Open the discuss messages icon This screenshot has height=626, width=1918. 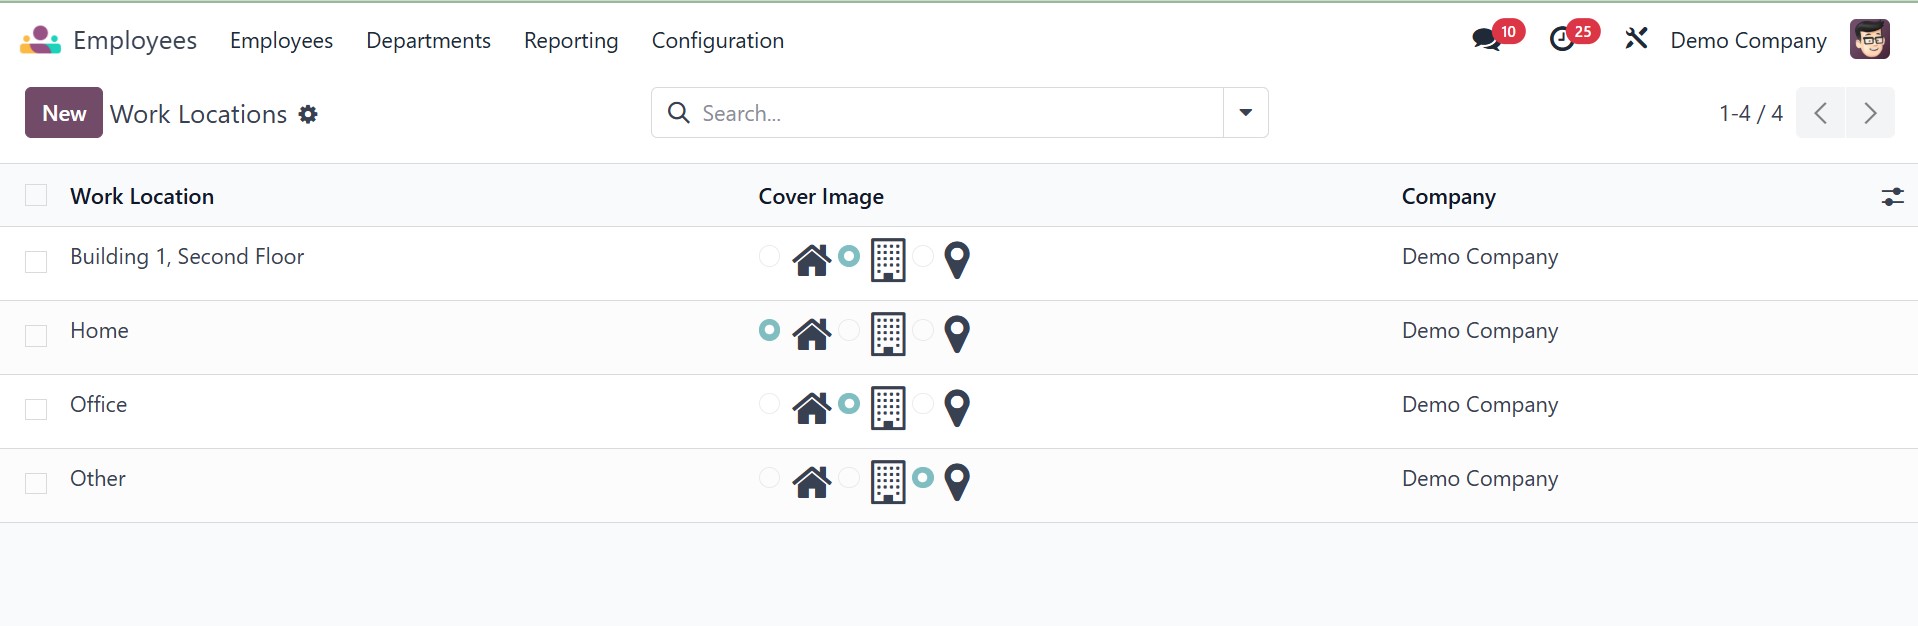[x=1486, y=40]
